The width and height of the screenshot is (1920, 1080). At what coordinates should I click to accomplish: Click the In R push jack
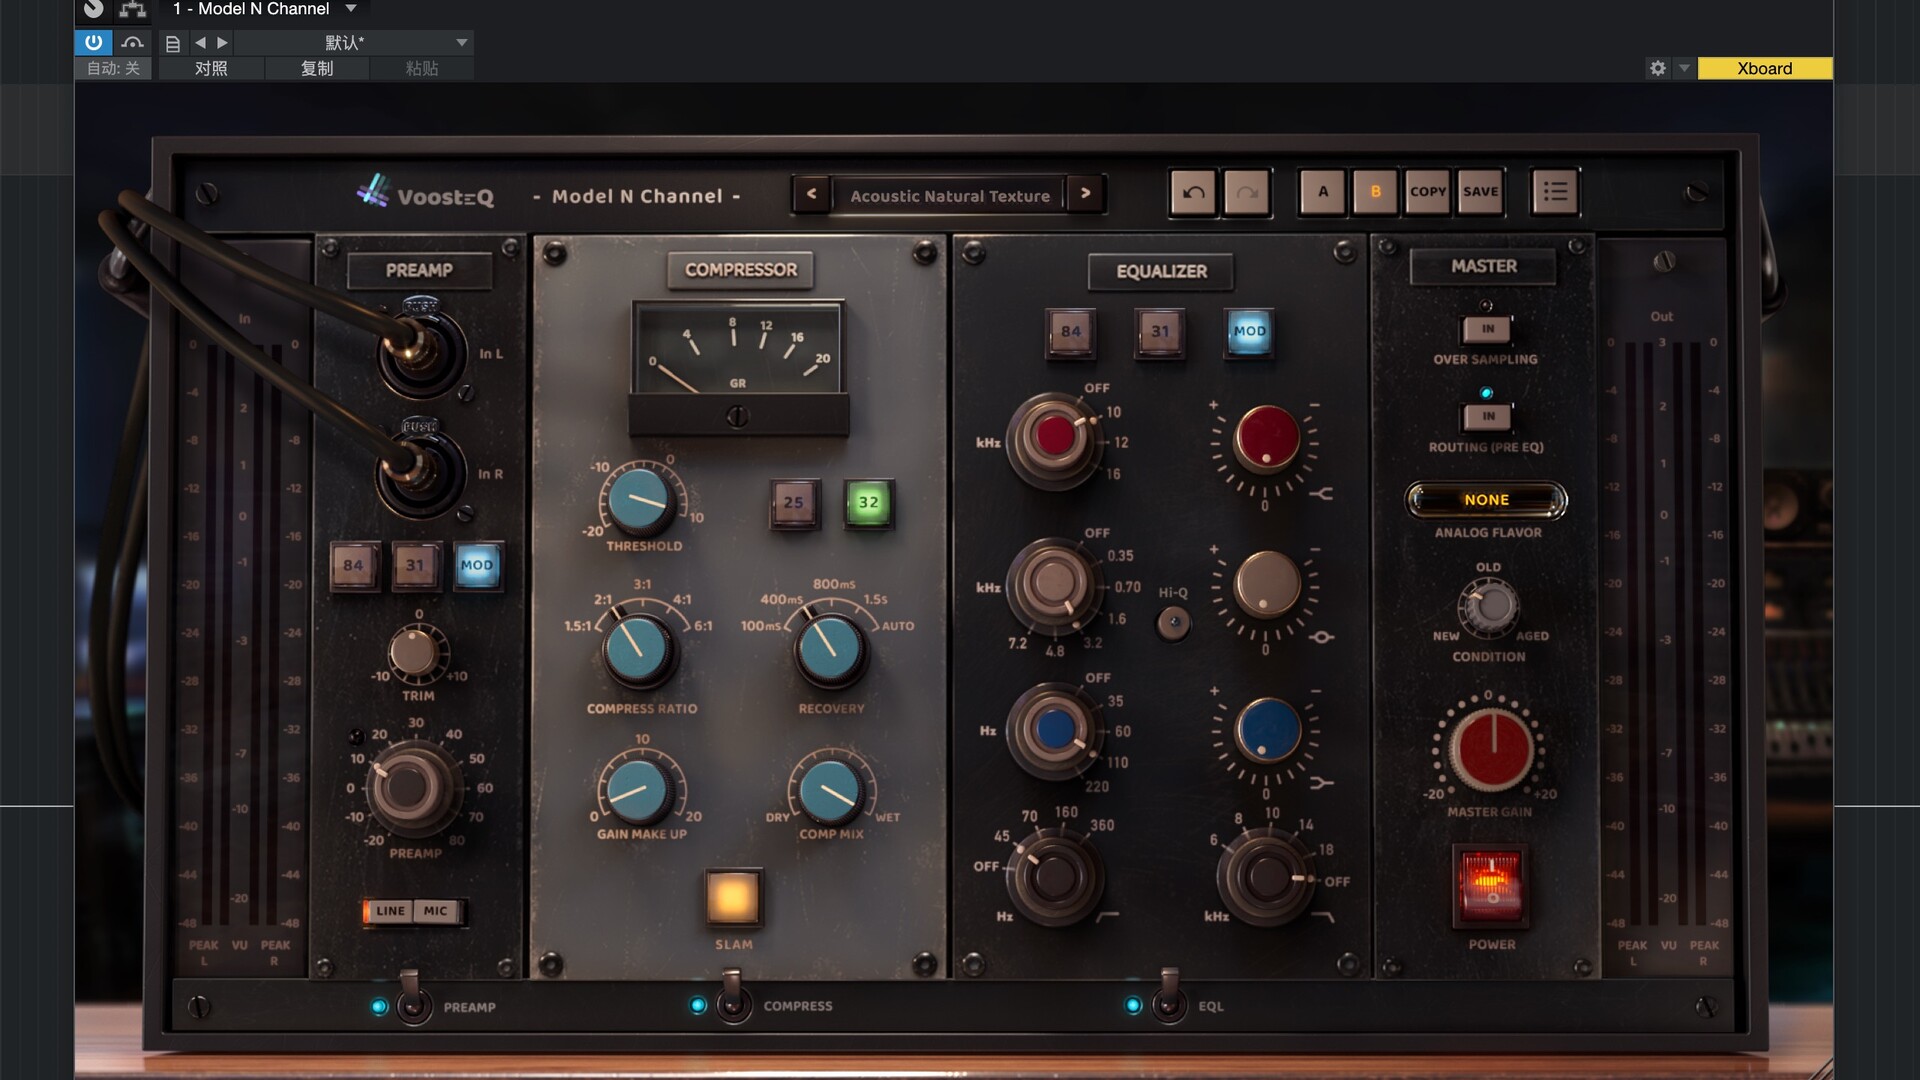click(420, 472)
